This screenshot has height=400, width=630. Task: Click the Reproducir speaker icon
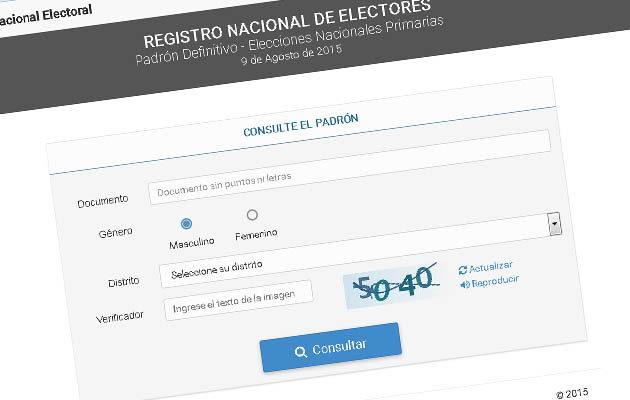465,285
